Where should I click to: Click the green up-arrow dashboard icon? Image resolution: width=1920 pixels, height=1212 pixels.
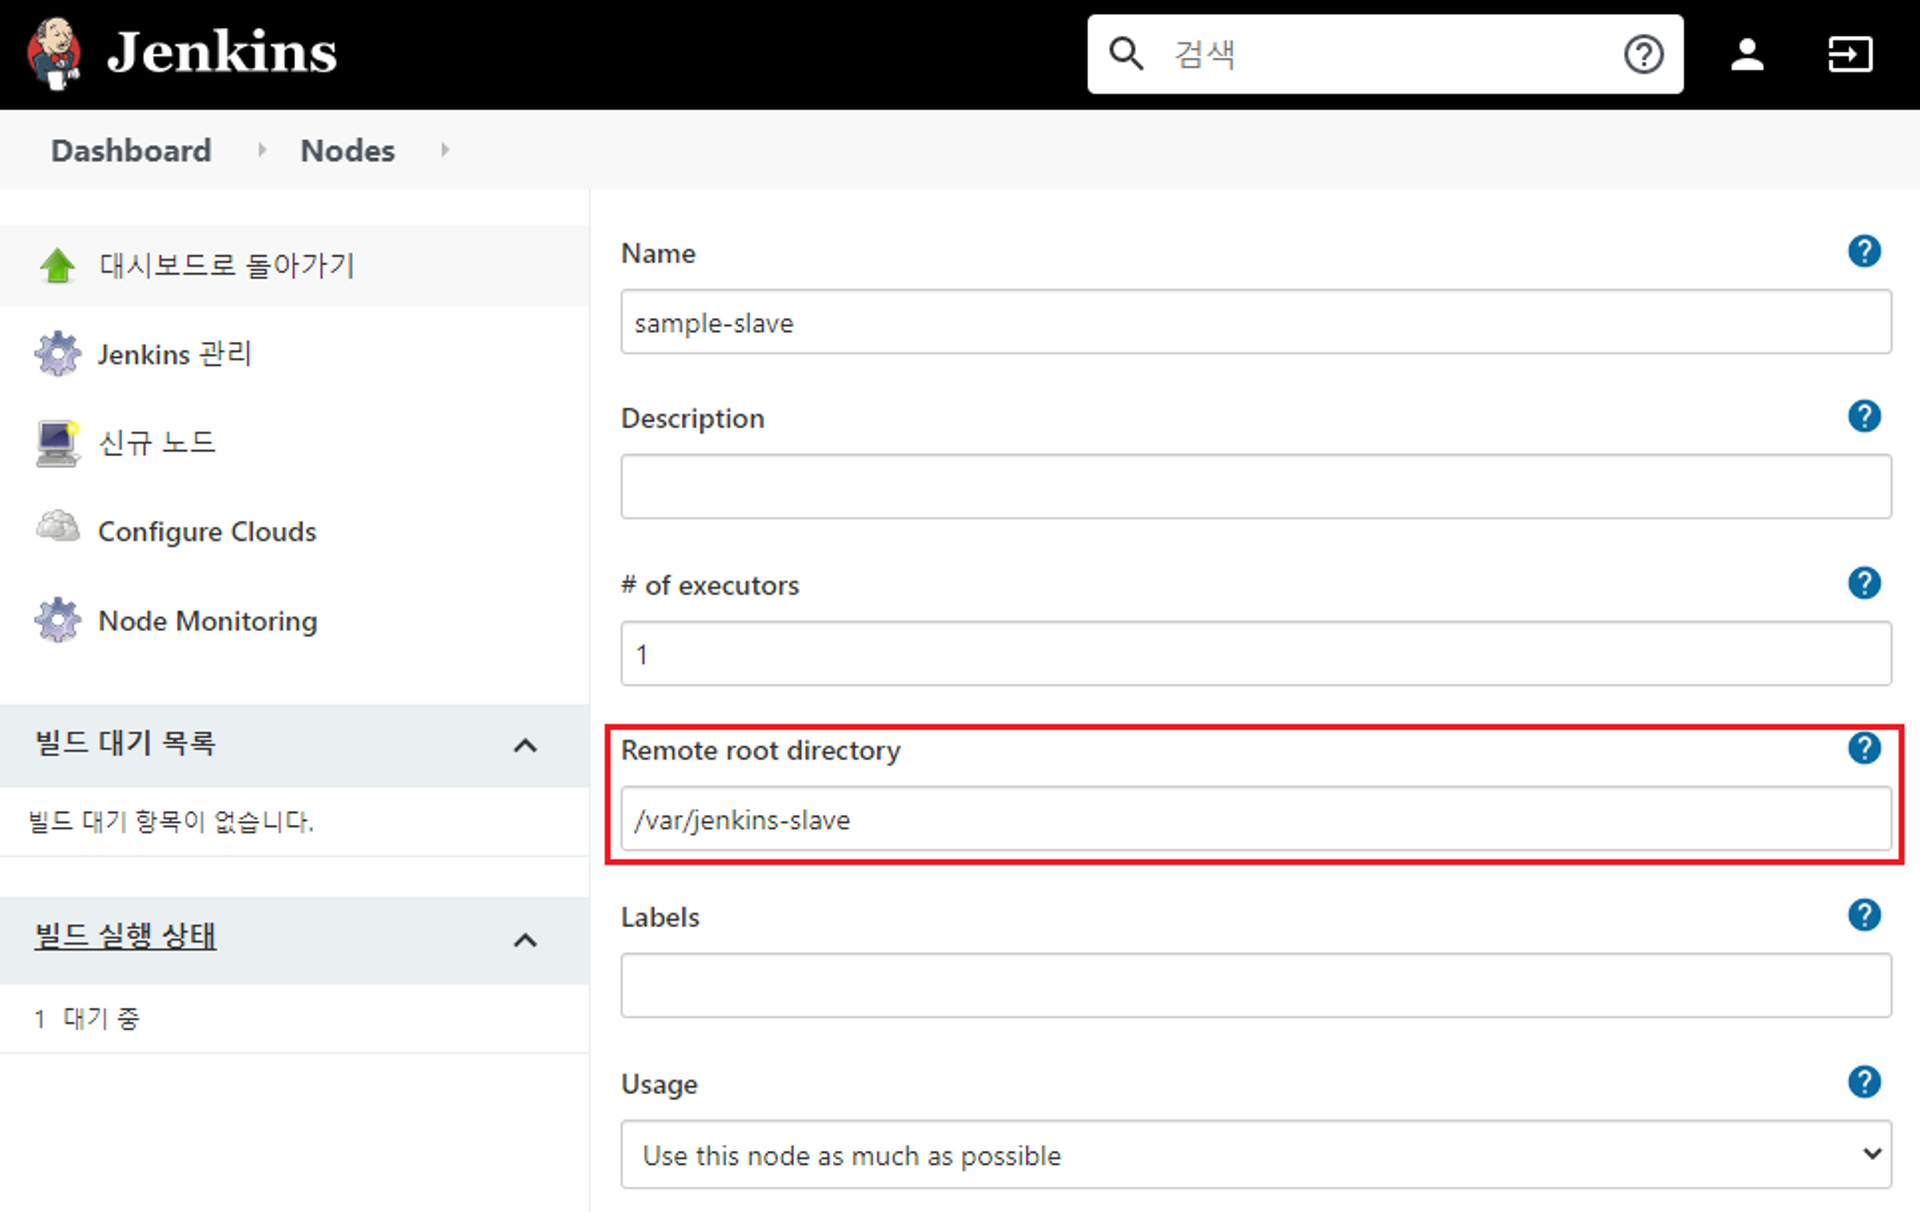click(x=57, y=265)
